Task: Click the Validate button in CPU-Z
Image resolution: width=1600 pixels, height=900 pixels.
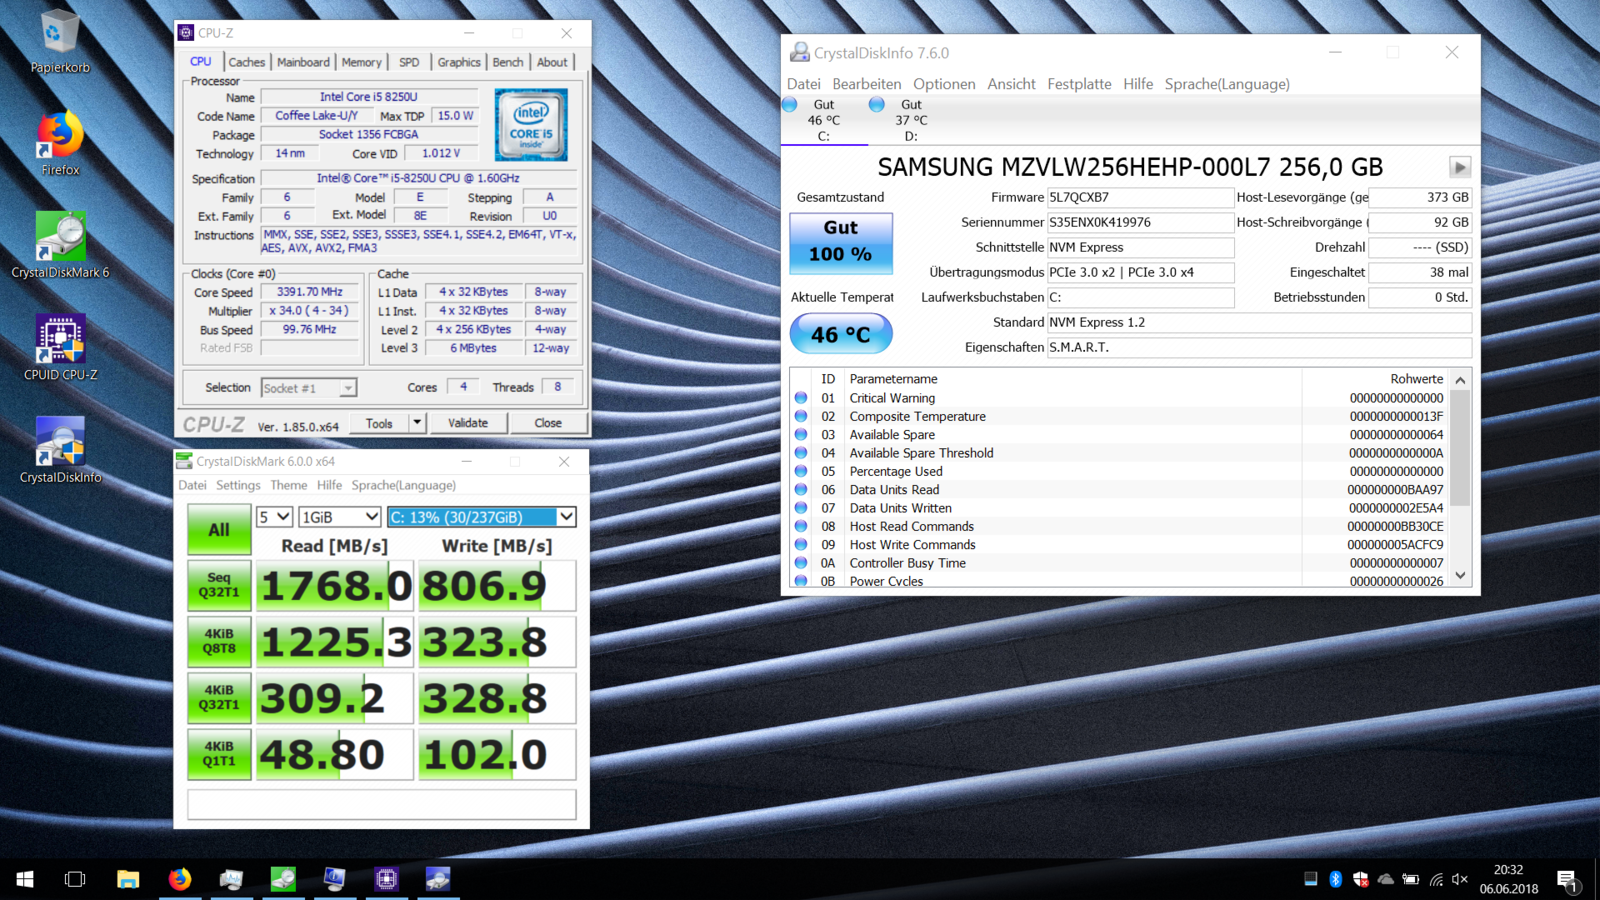Action: (468, 423)
